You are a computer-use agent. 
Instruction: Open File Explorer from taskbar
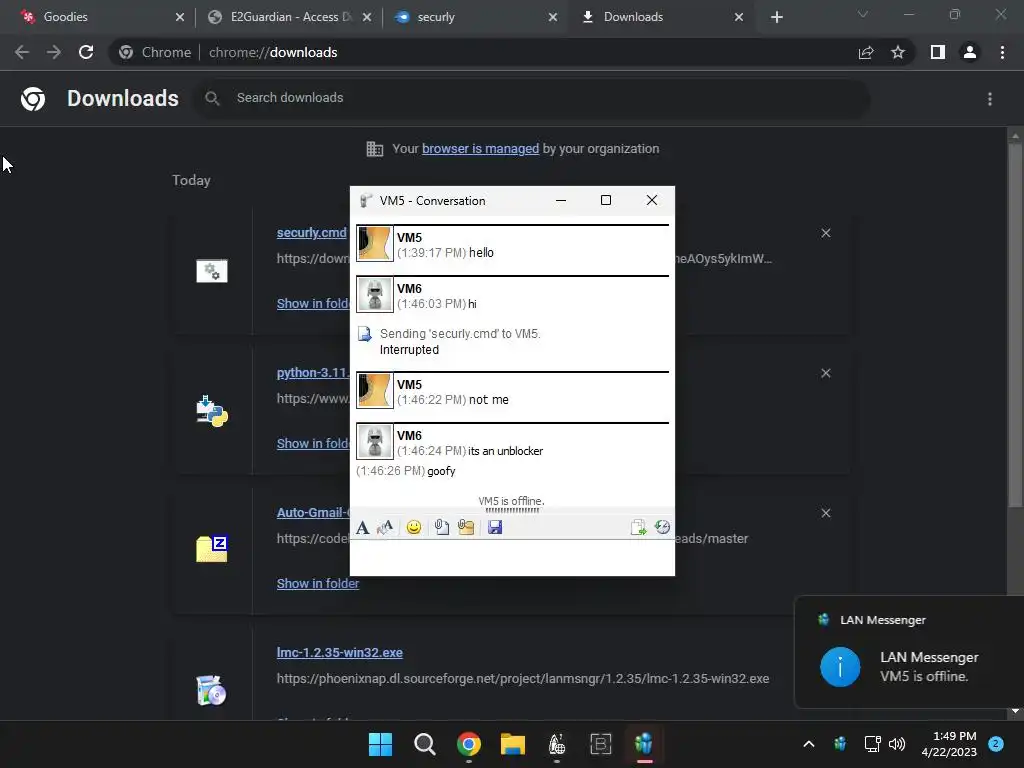click(x=513, y=744)
